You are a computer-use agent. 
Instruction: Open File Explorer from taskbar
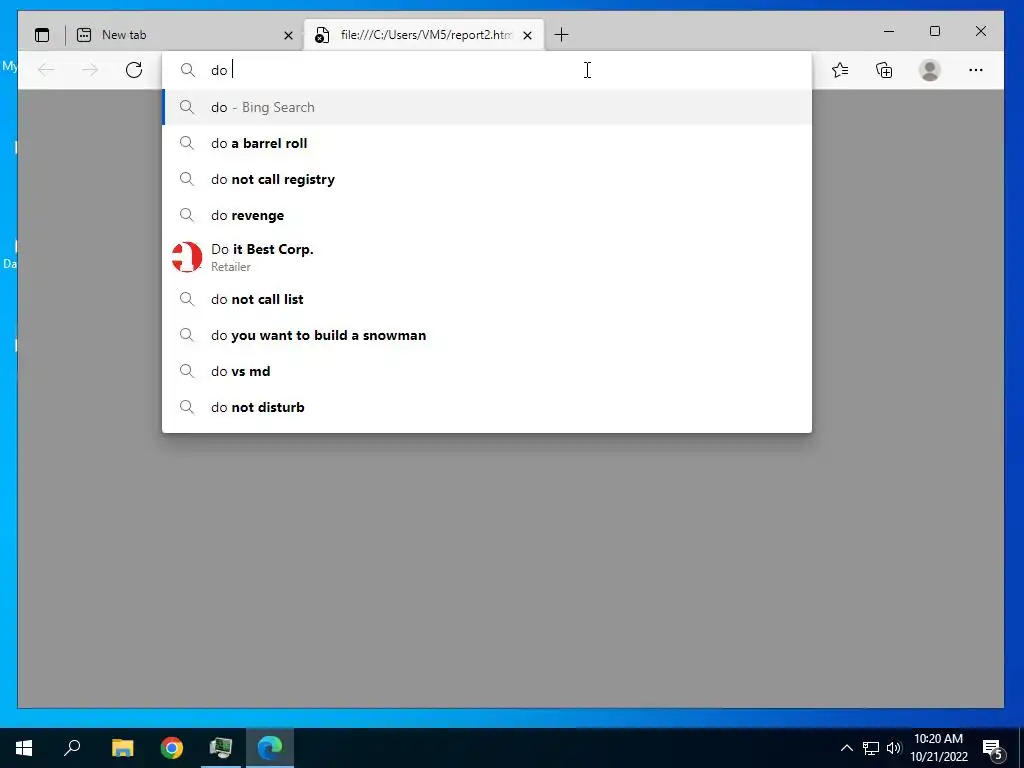click(122, 748)
